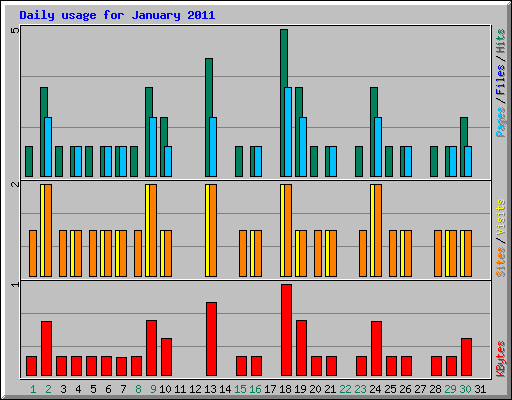Select the day "23" label on the x-axis
The width and height of the screenshot is (512, 400).
tap(360, 389)
